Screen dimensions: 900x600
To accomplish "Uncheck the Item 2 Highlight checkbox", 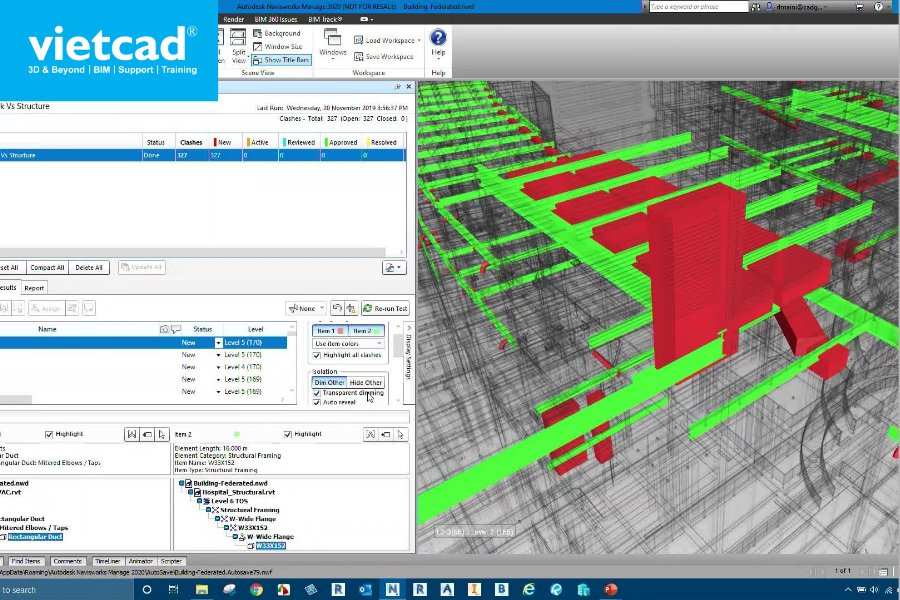I will [288, 435].
